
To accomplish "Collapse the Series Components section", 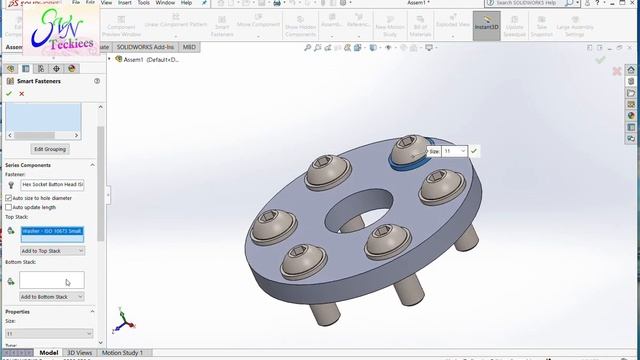I will pos(92,165).
